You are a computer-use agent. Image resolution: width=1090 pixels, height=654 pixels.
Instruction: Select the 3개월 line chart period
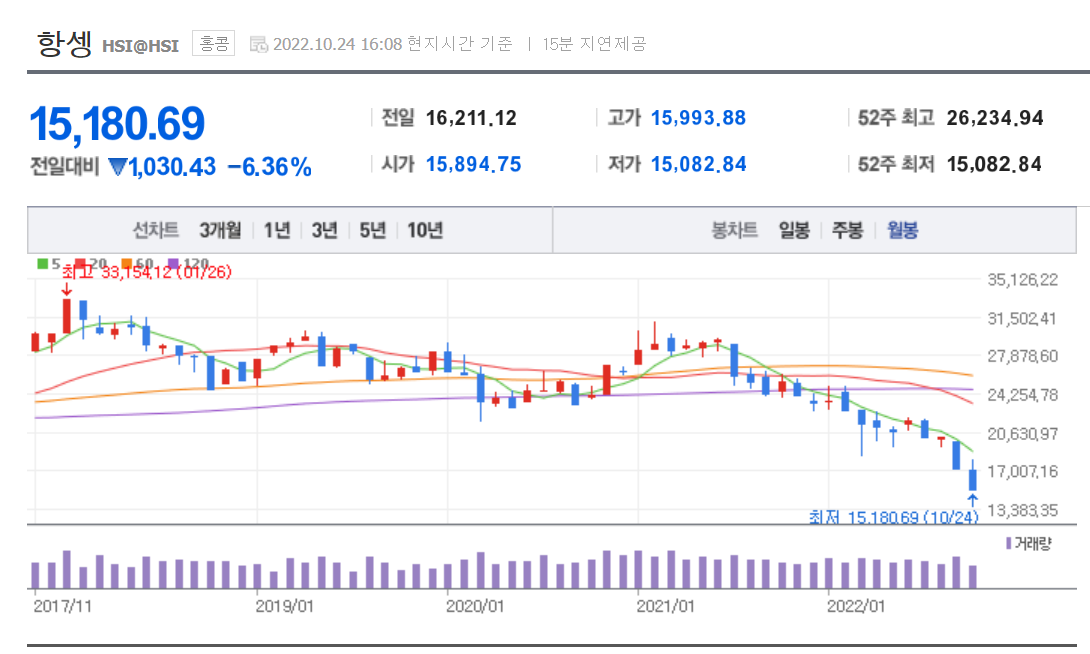click(x=220, y=230)
